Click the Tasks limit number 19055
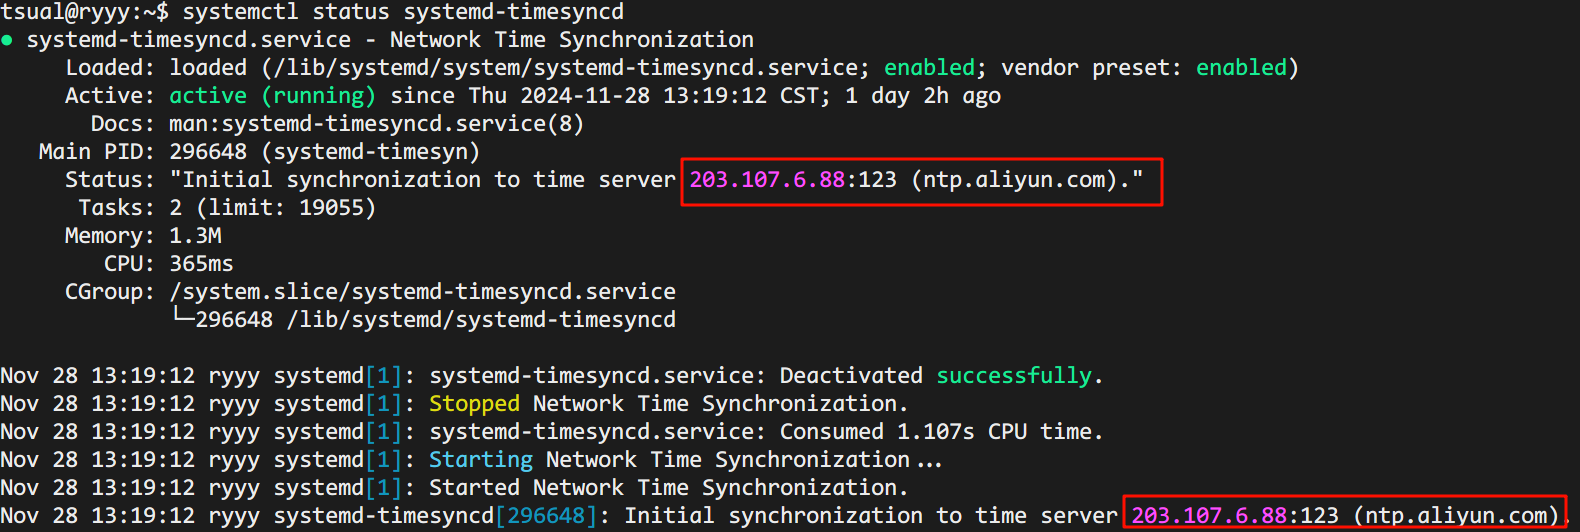 (x=332, y=208)
